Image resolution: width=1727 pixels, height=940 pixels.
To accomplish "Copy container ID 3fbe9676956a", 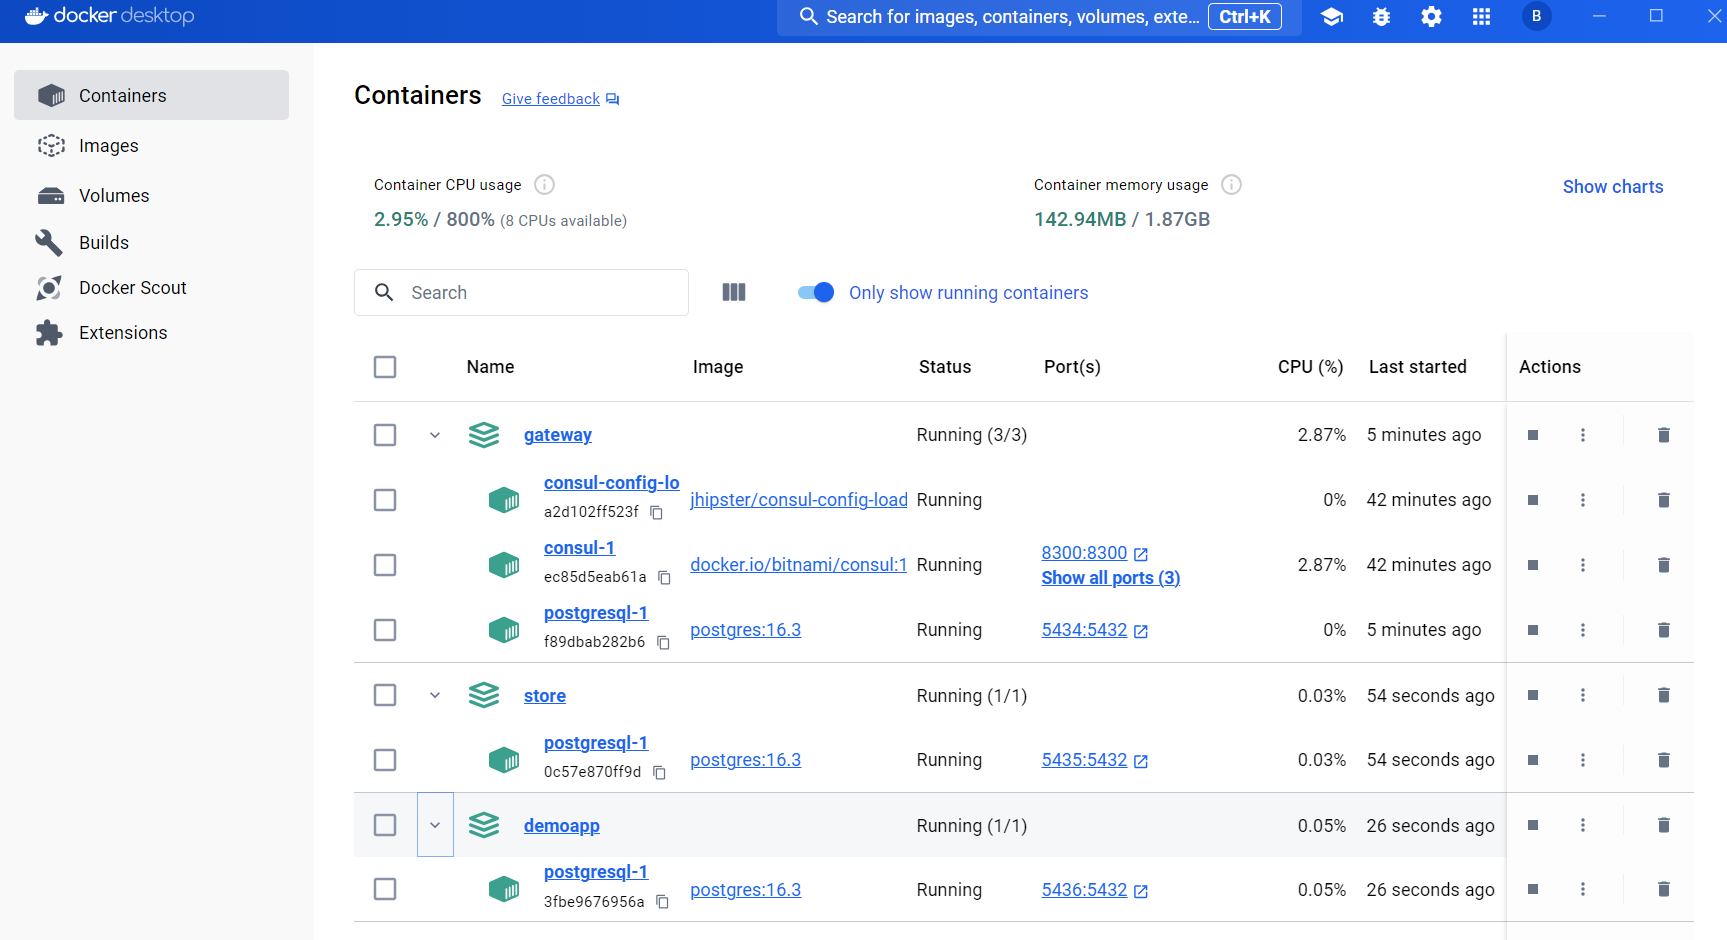I will click(661, 902).
